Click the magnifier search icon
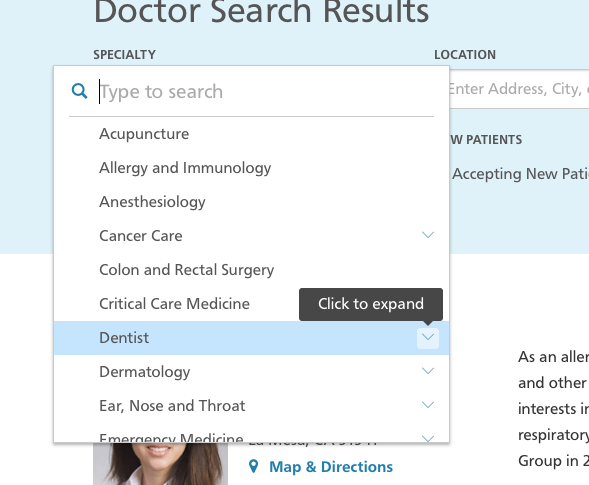The width and height of the screenshot is (589, 485). (x=79, y=91)
